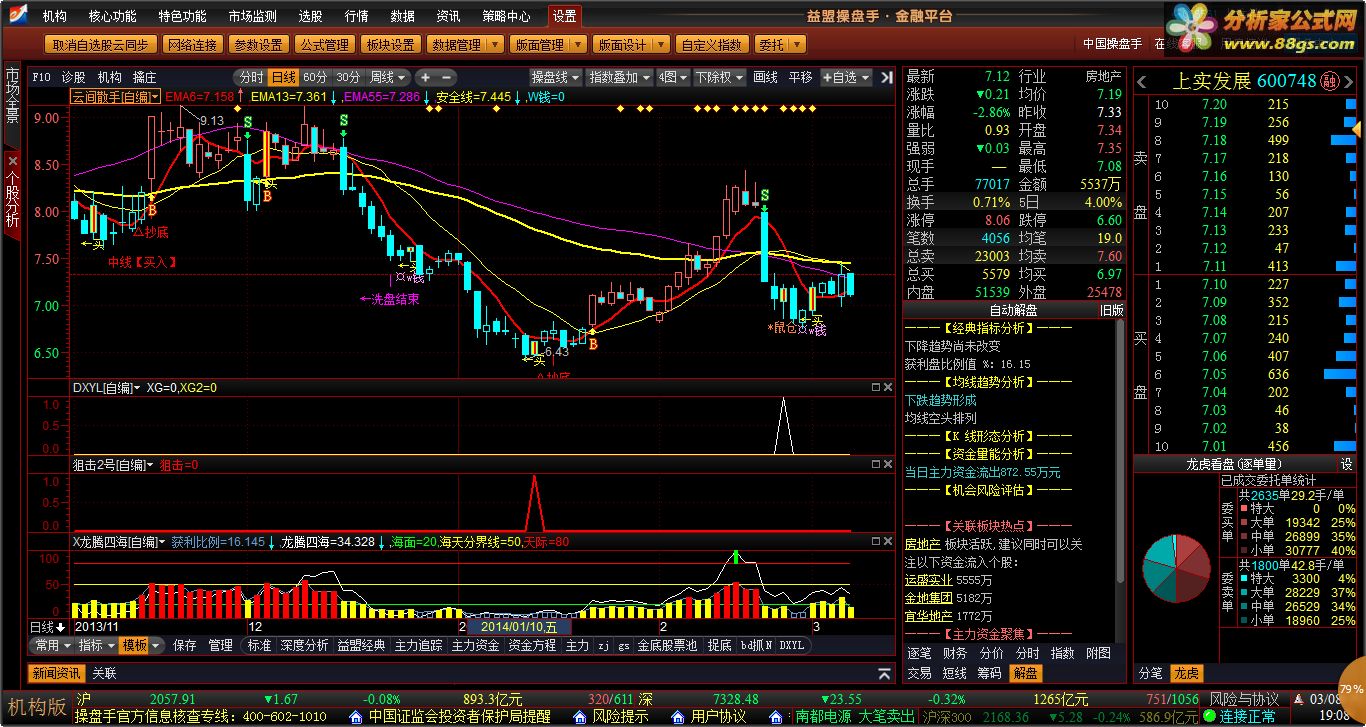Viewport: 1366px width, 727px height.
Task: Open the 操盘线 dropdown
Action: pyautogui.click(x=555, y=77)
